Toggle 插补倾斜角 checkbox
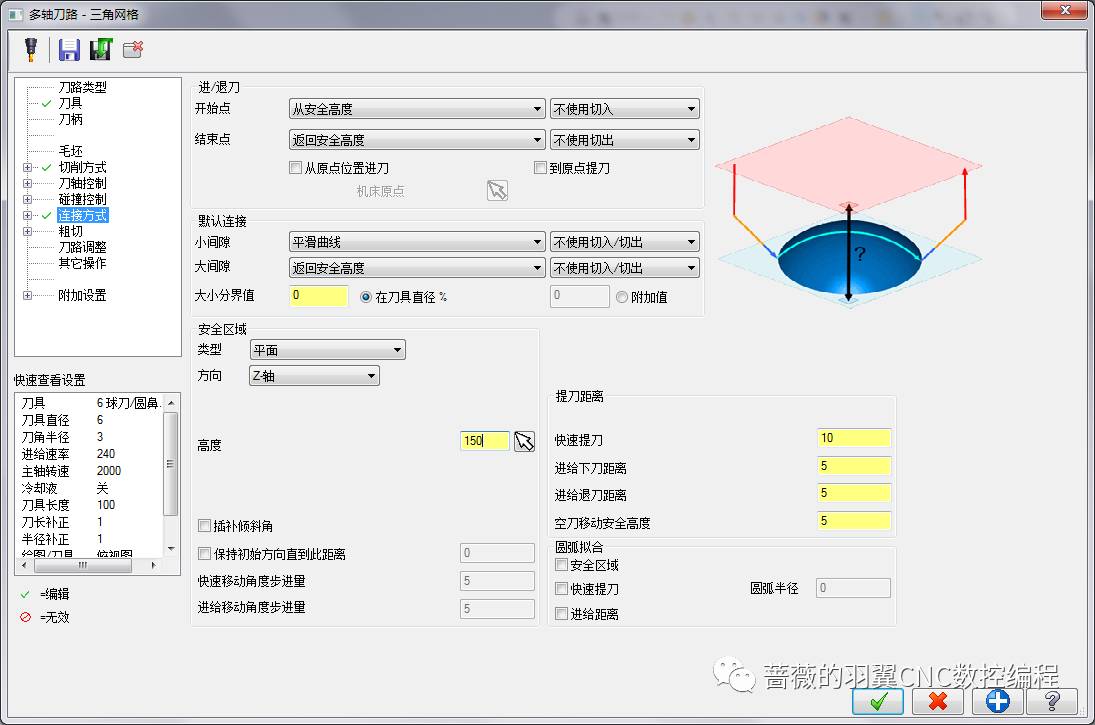 [205, 525]
